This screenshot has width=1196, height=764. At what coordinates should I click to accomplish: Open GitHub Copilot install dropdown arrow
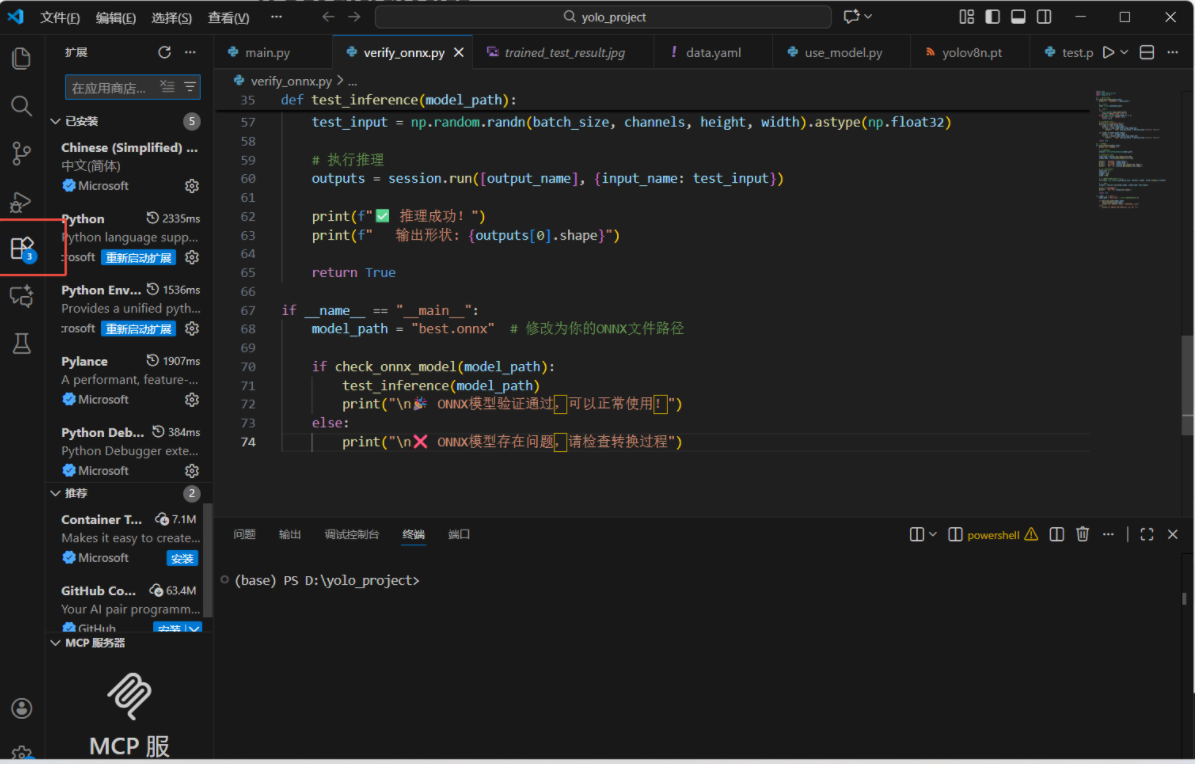(x=194, y=629)
